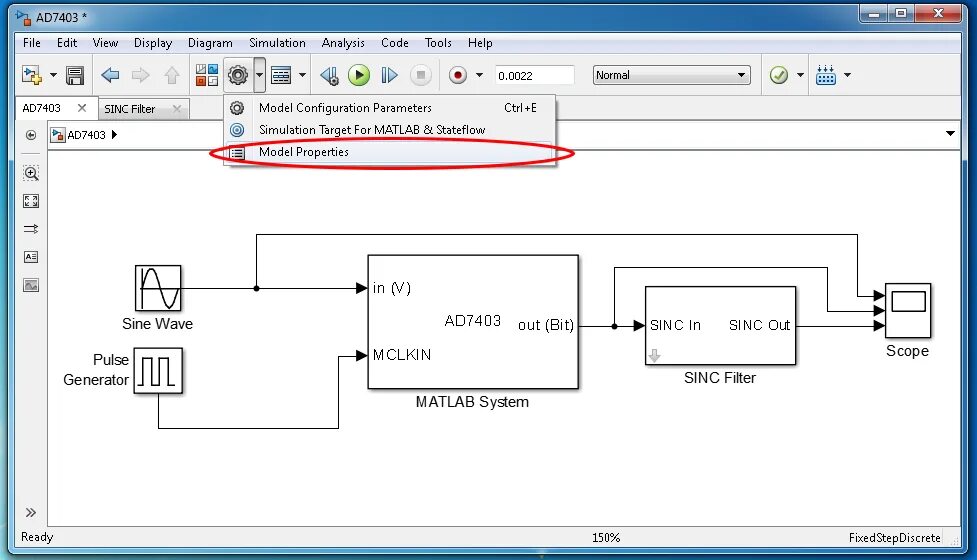
Task: Choose Model Properties from the dropdown
Action: point(389,152)
